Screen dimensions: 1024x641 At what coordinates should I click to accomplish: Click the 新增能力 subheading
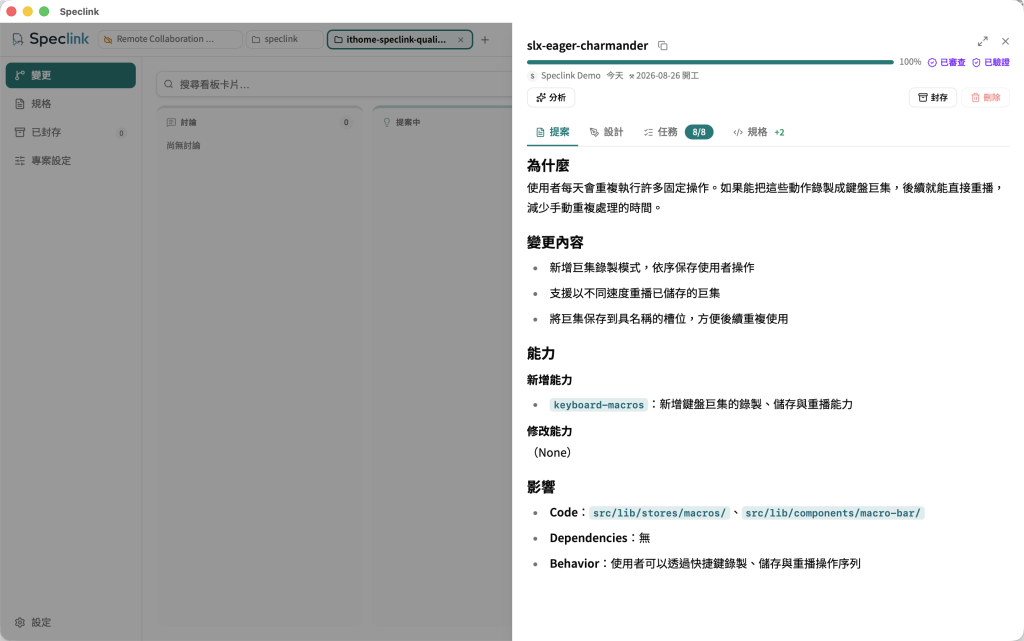[x=549, y=380]
